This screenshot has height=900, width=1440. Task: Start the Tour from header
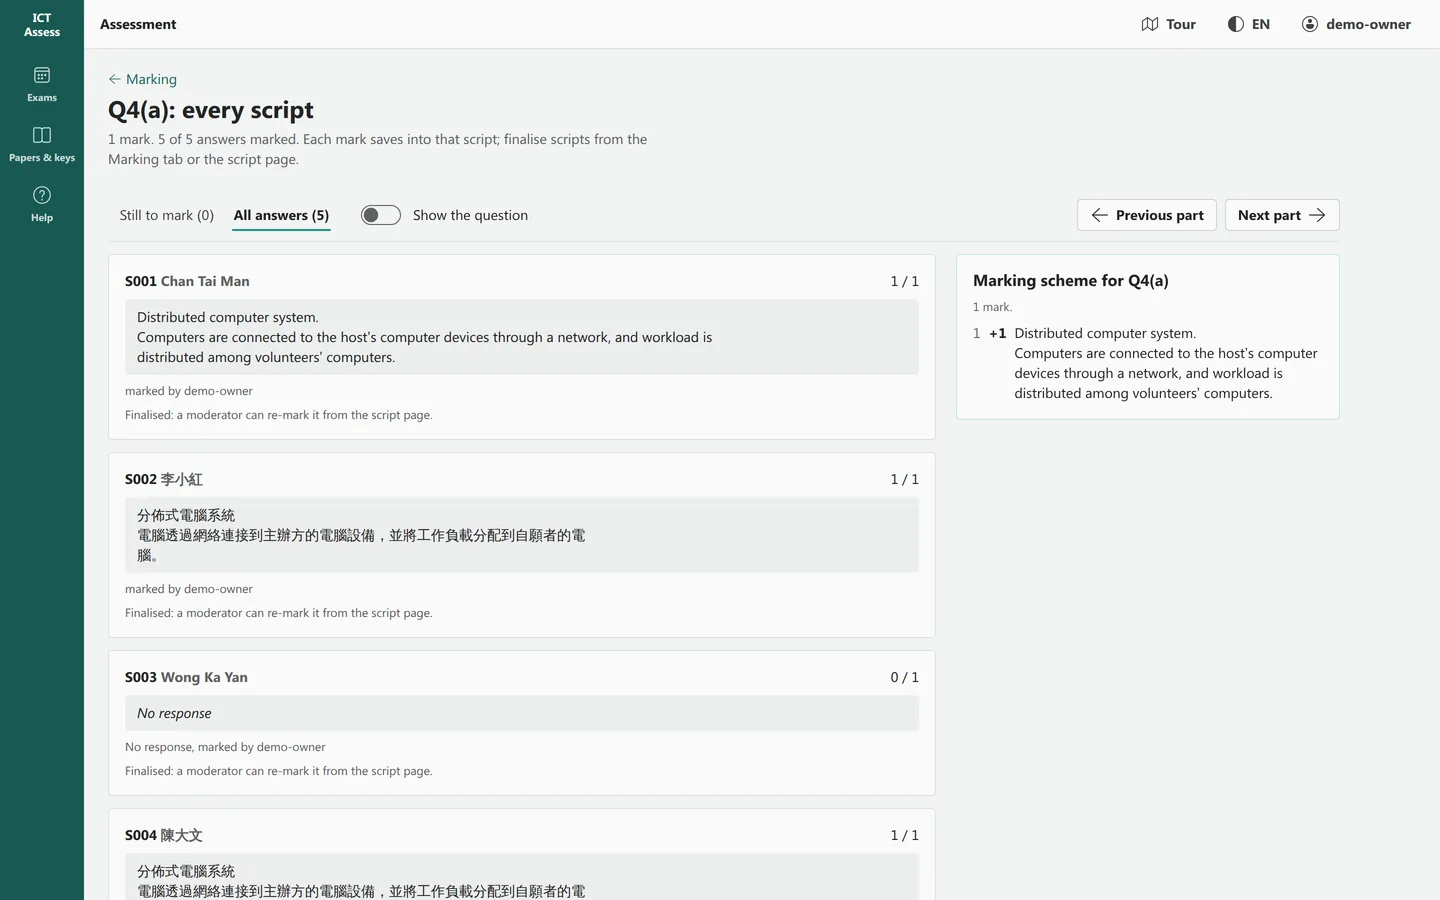(x=1168, y=24)
